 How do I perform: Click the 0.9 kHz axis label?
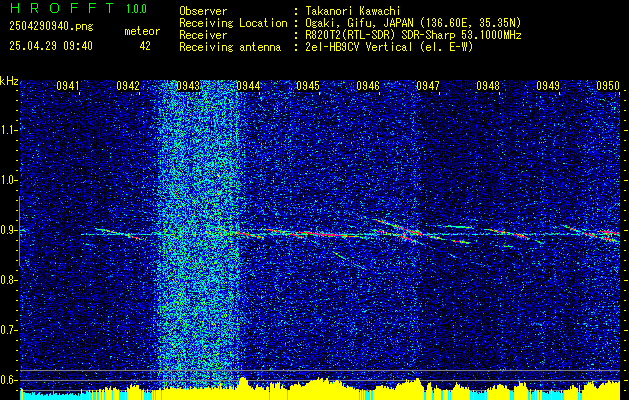9,230
